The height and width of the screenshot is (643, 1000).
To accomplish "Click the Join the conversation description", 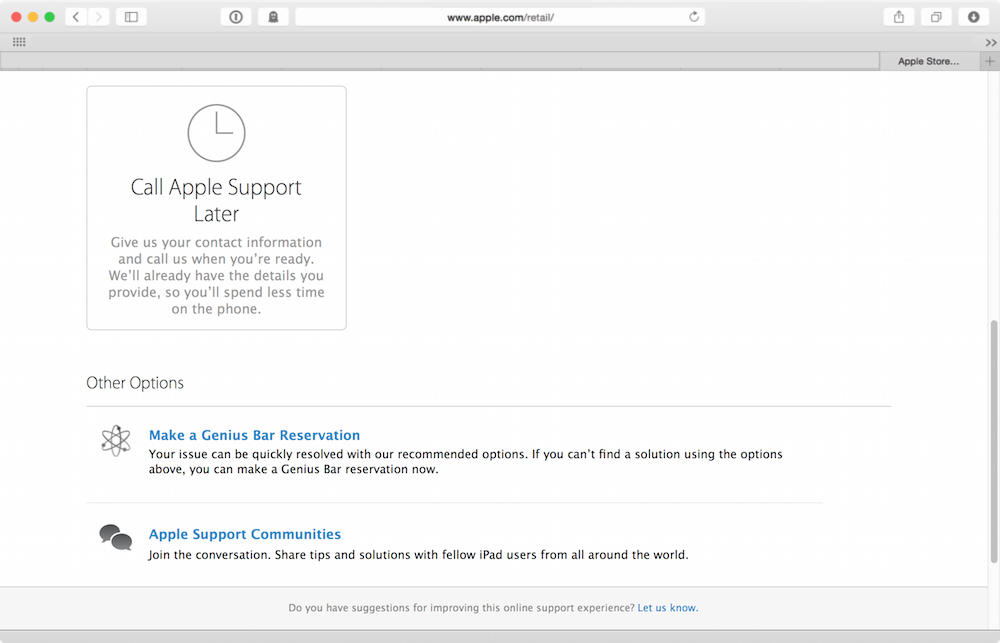I will [x=418, y=555].
